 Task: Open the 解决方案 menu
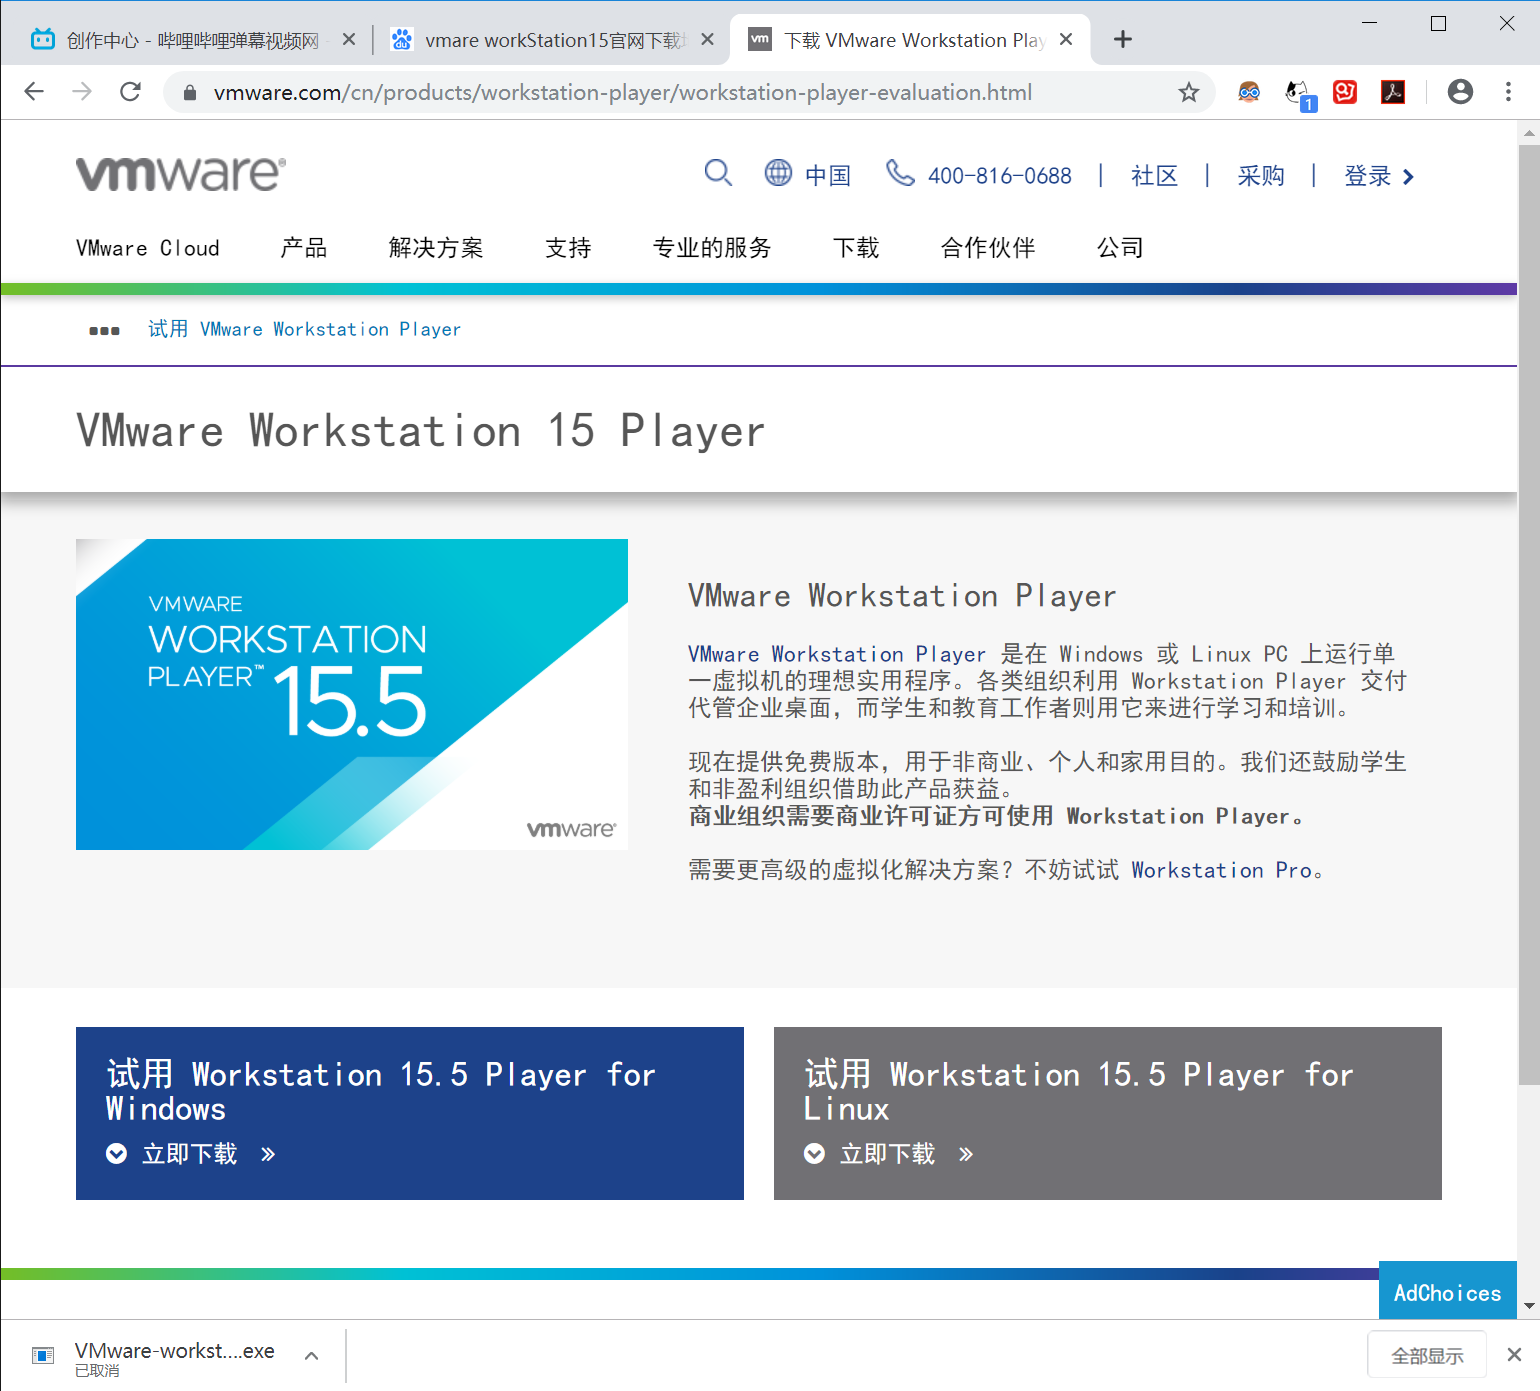(x=436, y=248)
